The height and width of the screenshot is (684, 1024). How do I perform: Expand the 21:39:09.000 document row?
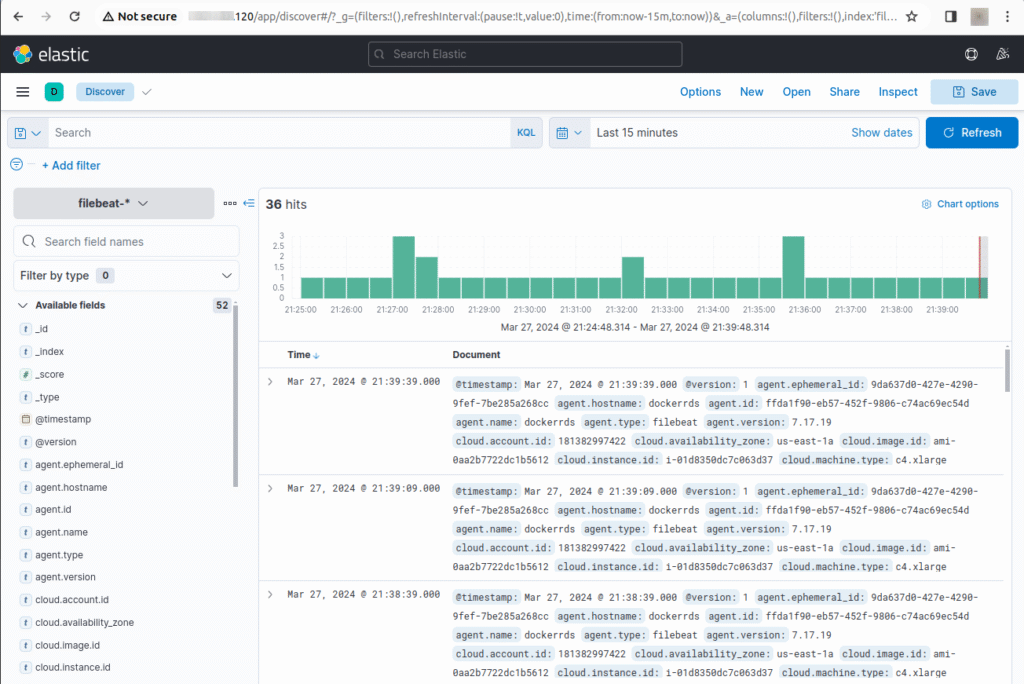tap(270, 488)
